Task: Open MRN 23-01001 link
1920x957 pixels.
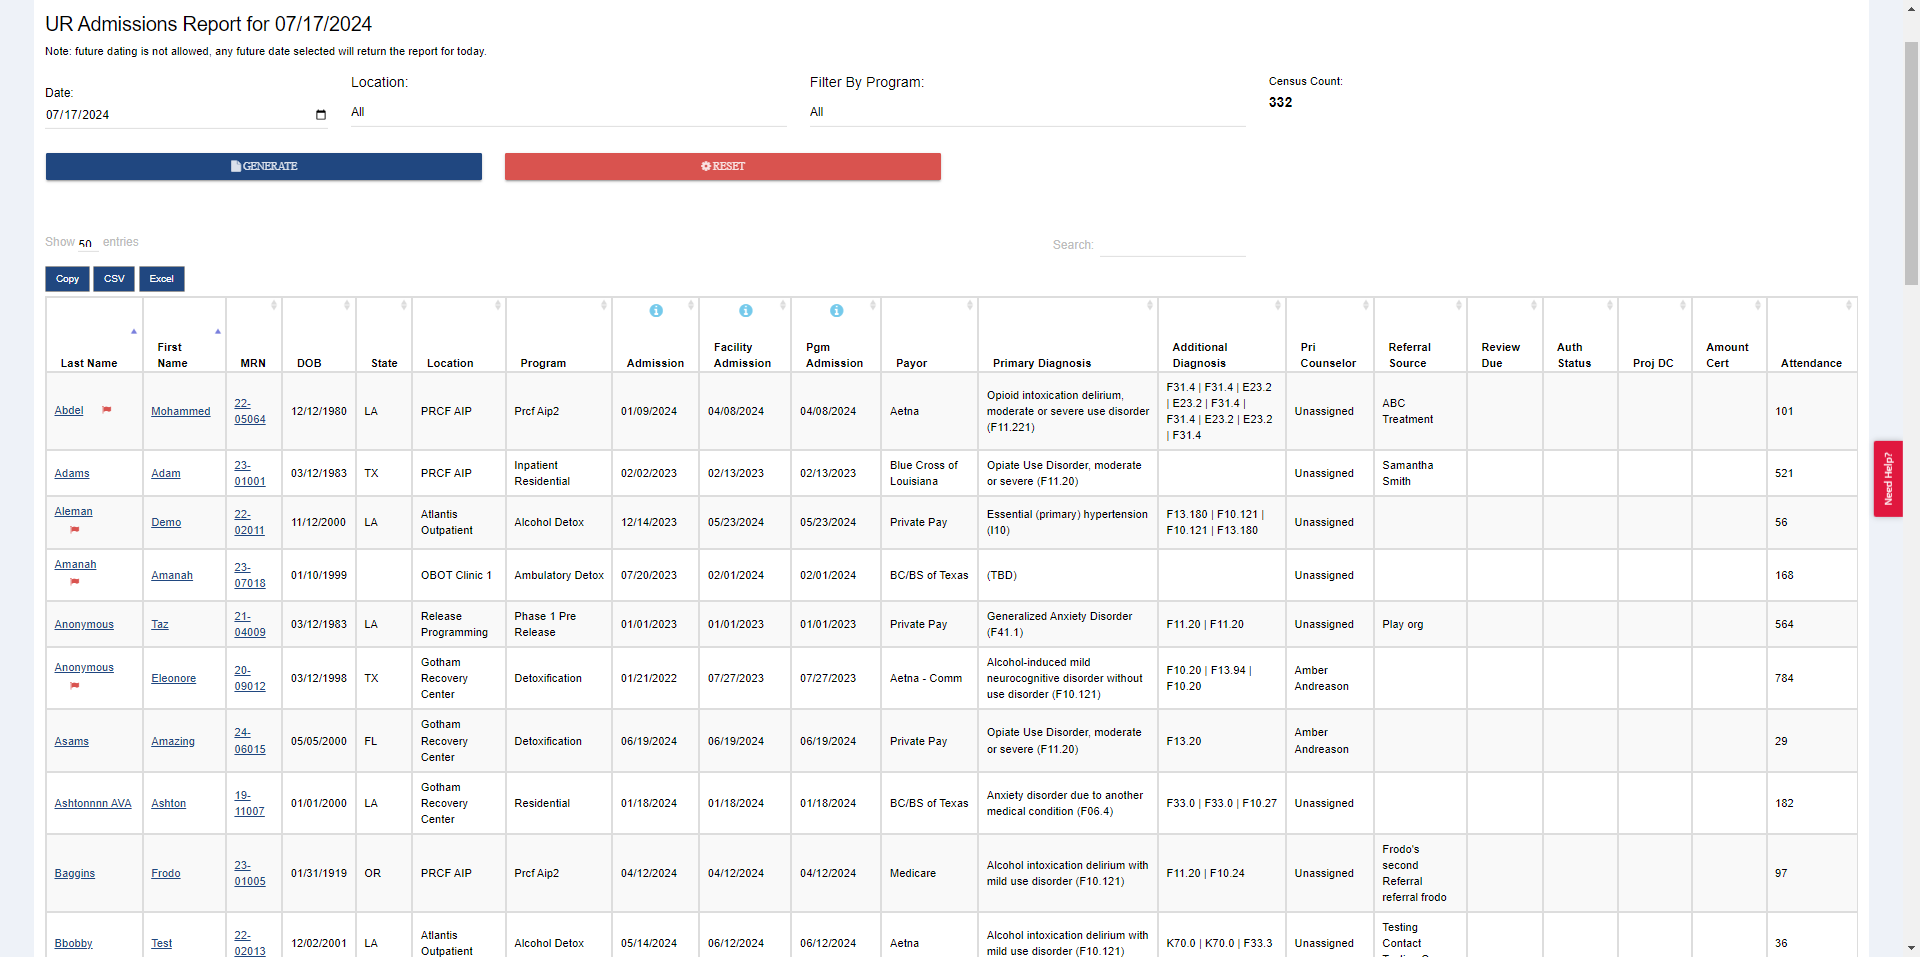Action: 250,473
